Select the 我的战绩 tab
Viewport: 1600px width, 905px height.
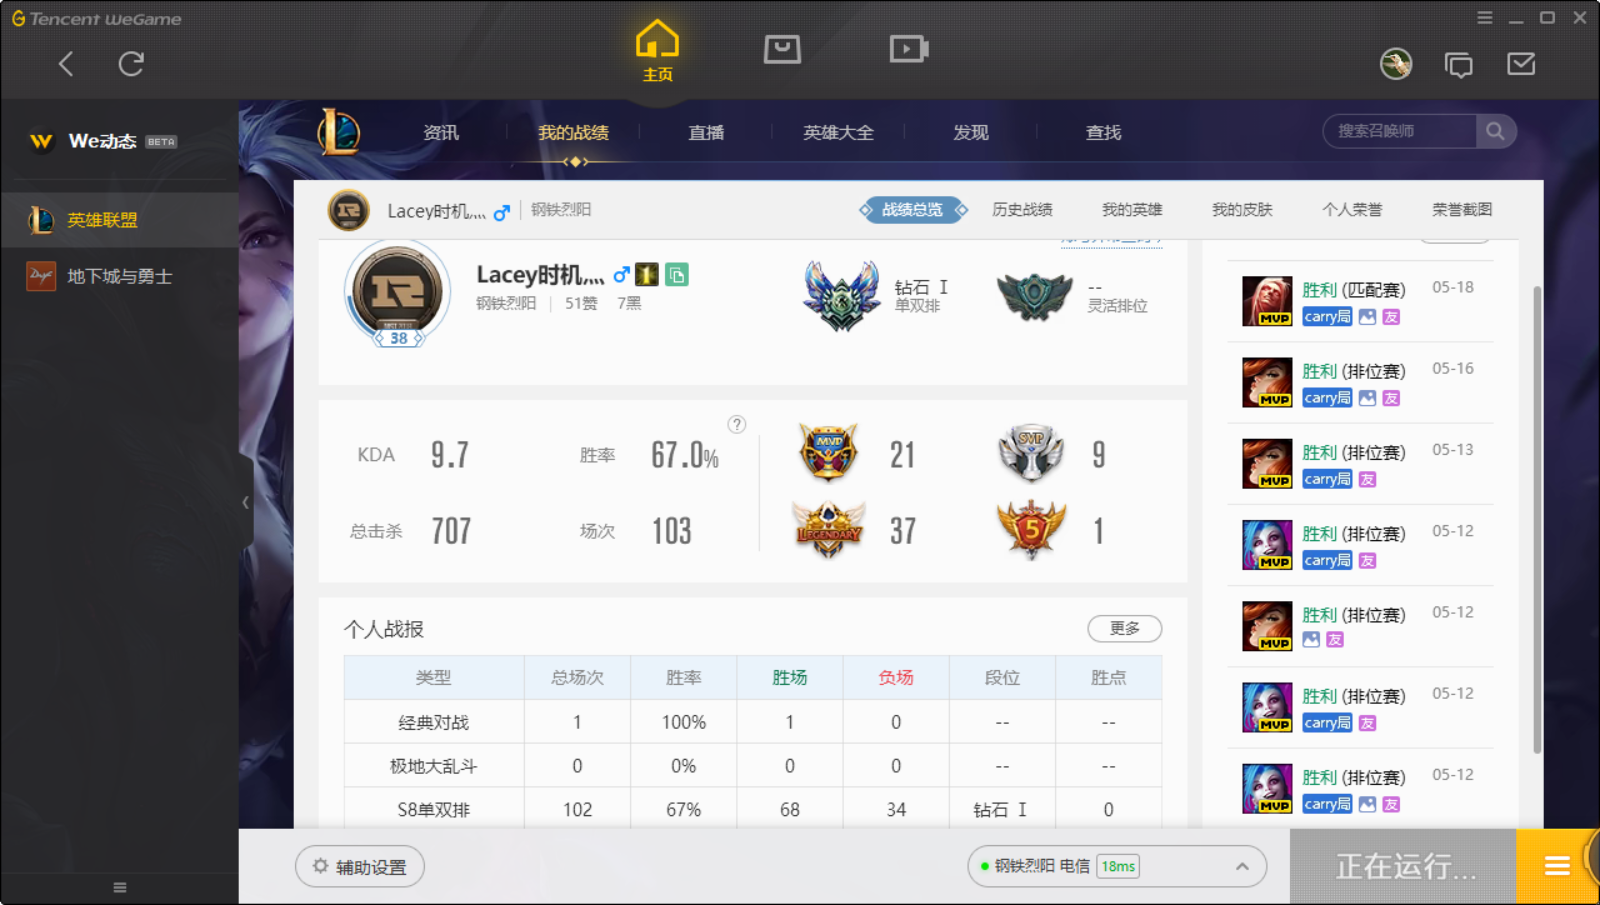573,132
